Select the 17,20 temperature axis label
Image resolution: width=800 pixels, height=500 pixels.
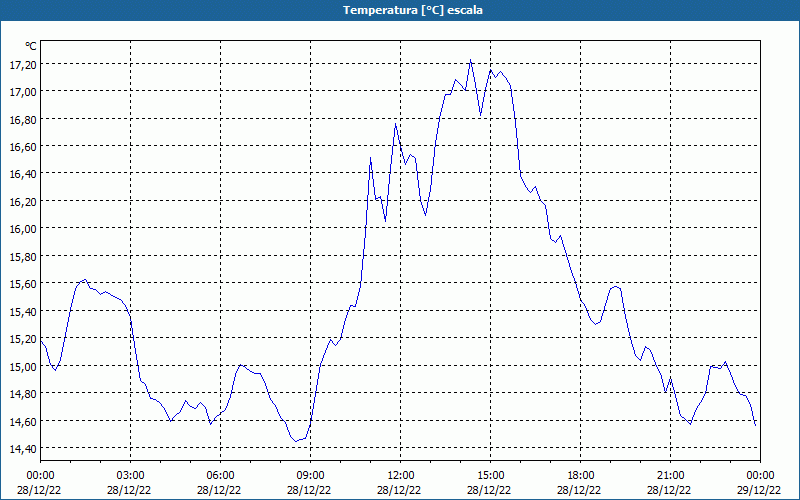click(23, 65)
